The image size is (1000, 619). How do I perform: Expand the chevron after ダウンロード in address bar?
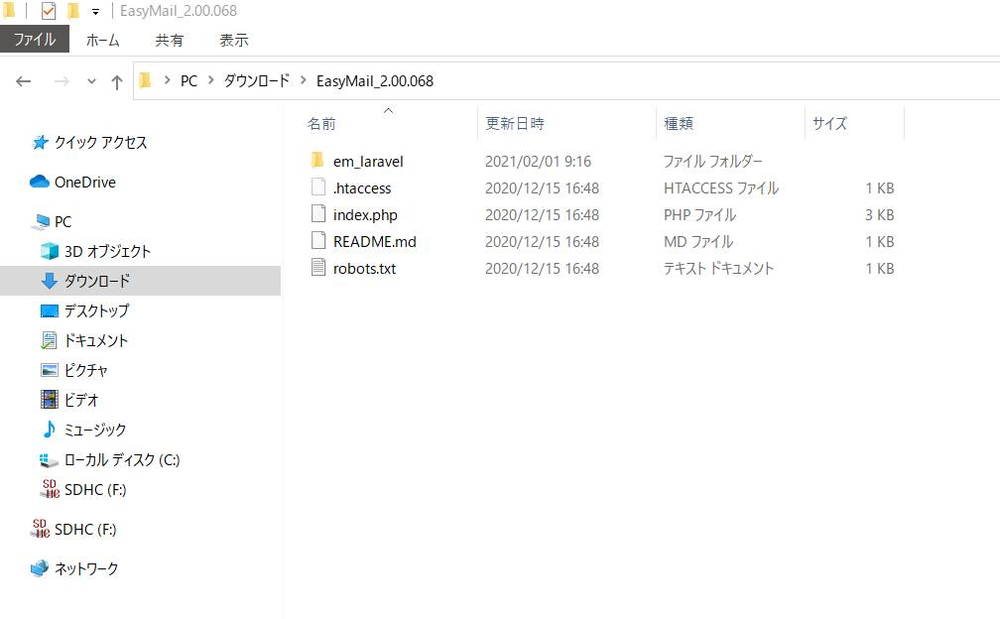[302, 81]
